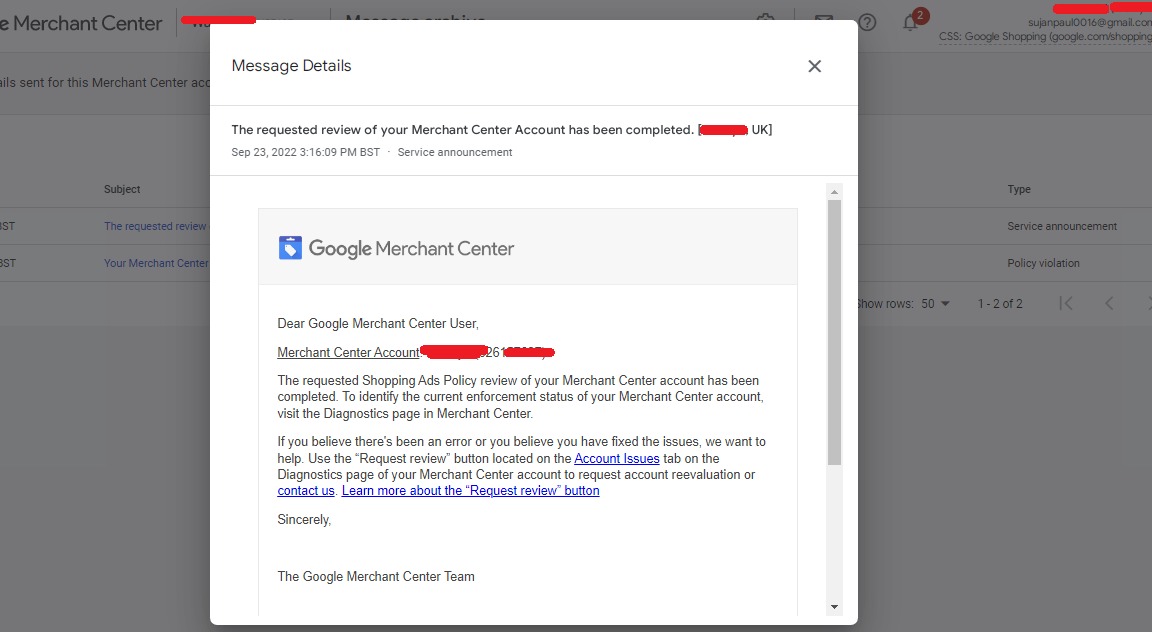This screenshot has width=1152, height=632.
Task: Click 'The Google Merchant Center Team' signature
Action: point(375,577)
